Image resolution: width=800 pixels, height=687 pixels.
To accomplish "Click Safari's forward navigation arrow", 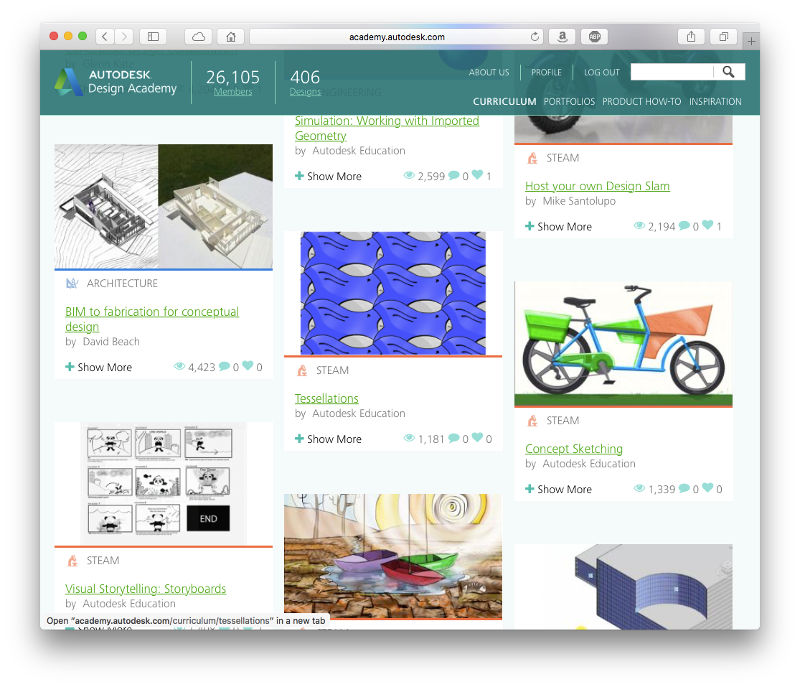I will (x=124, y=36).
